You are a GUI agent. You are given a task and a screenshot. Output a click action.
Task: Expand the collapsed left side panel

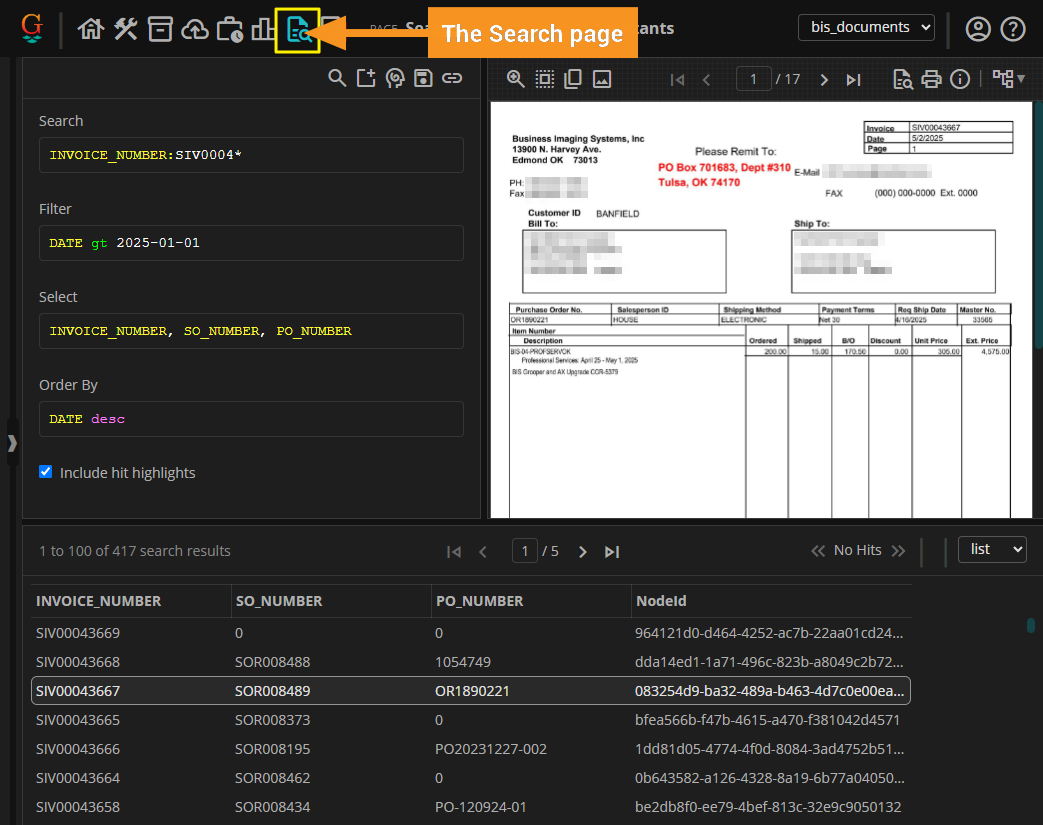(12, 443)
